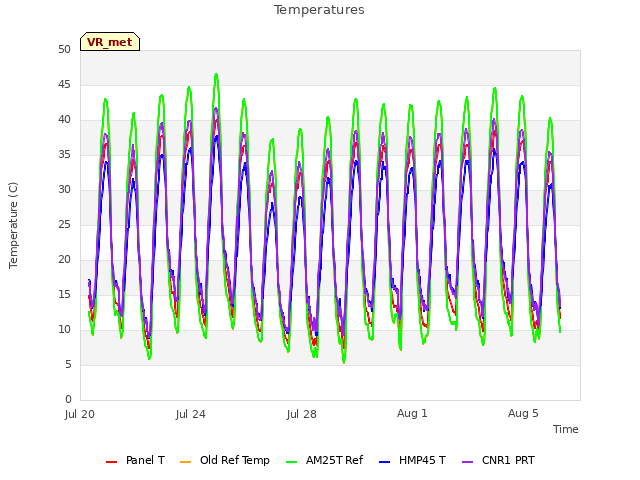This screenshot has width=640, height=480.
Task: Toggle the AM25T Ref legend entry
Action: (324, 460)
